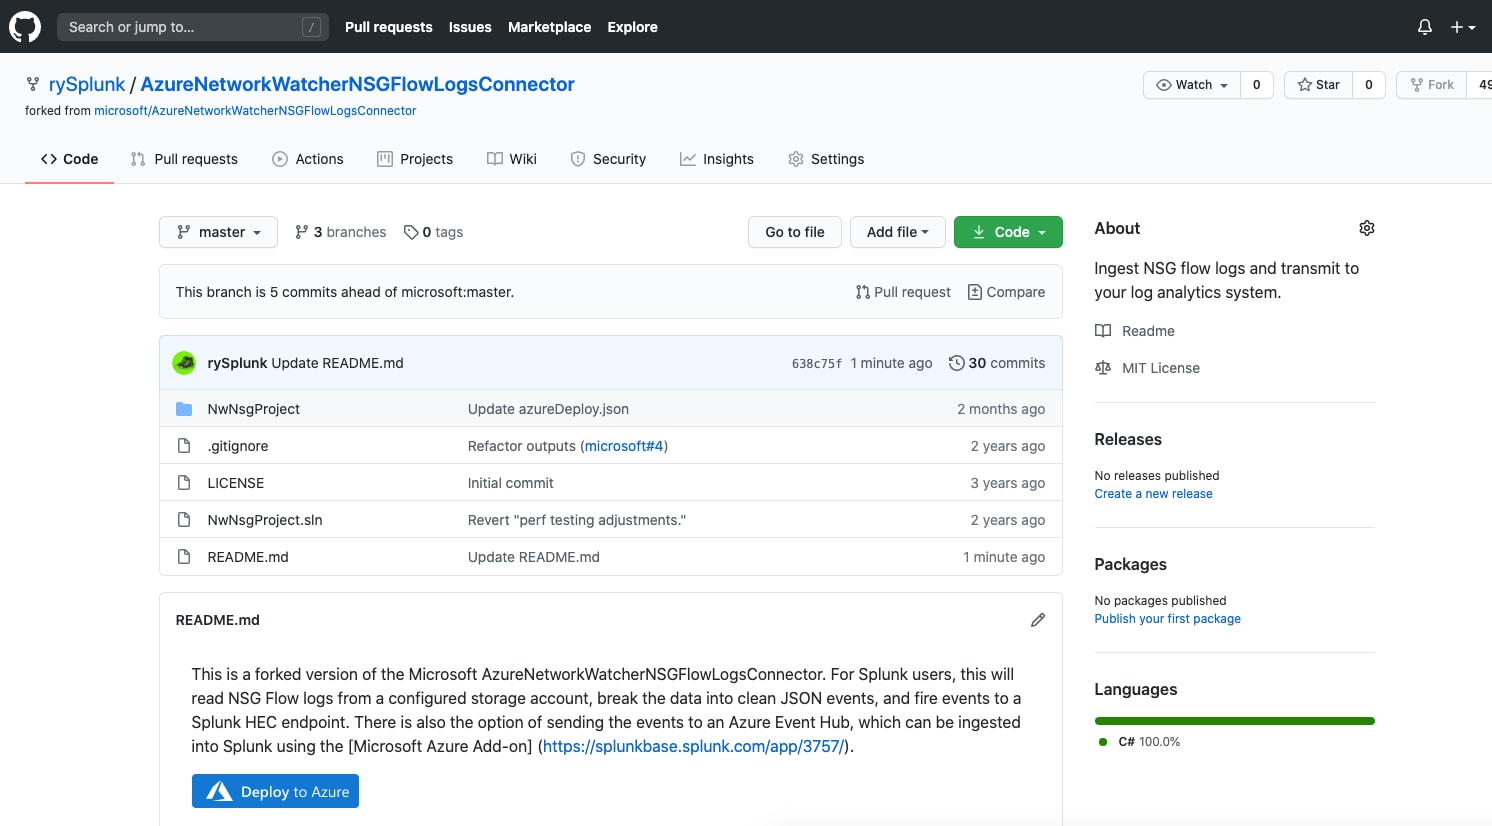This screenshot has height=826, width=1492.
Task: Open the NwNsgProject.sln file
Action: [x=265, y=520]
